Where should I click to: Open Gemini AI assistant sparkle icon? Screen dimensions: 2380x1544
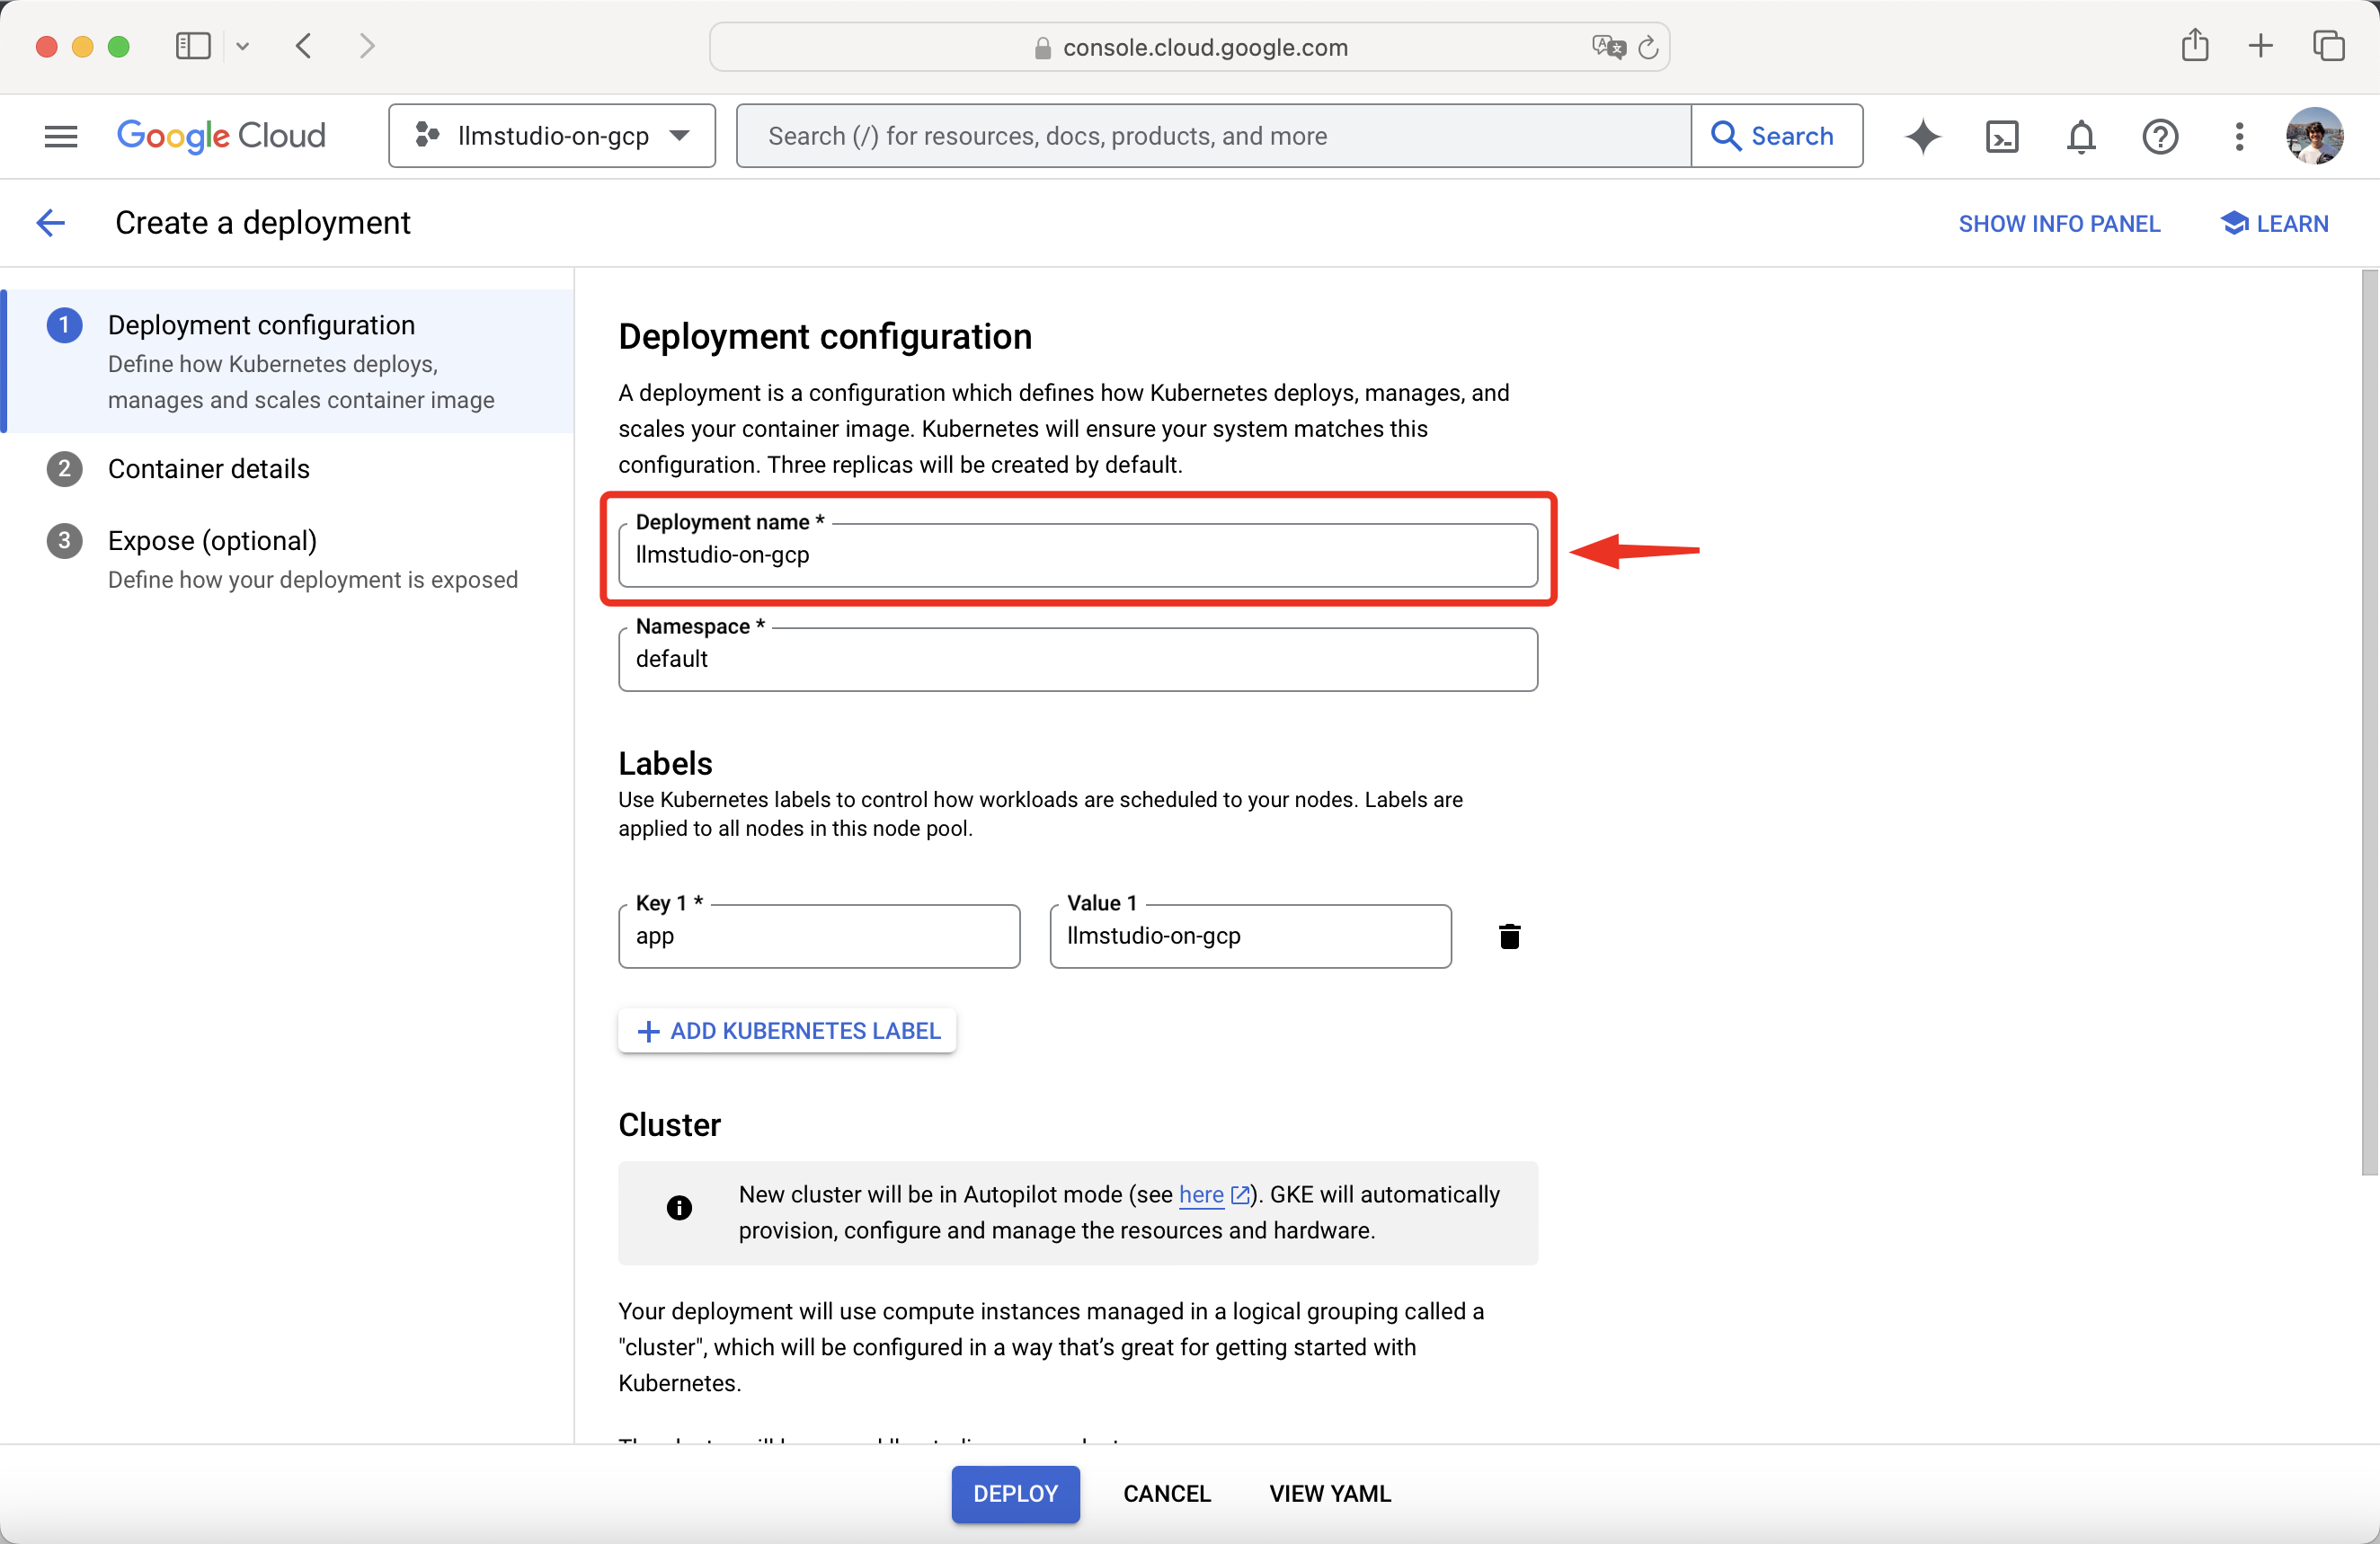coord(1922,136)
